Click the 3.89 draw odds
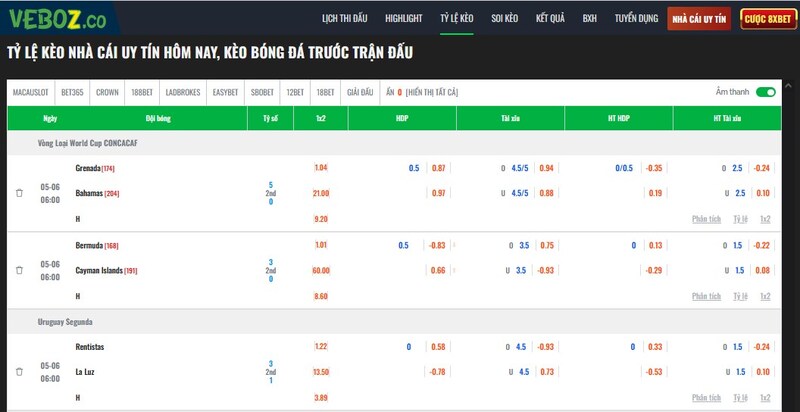 (x=321, y=397)
